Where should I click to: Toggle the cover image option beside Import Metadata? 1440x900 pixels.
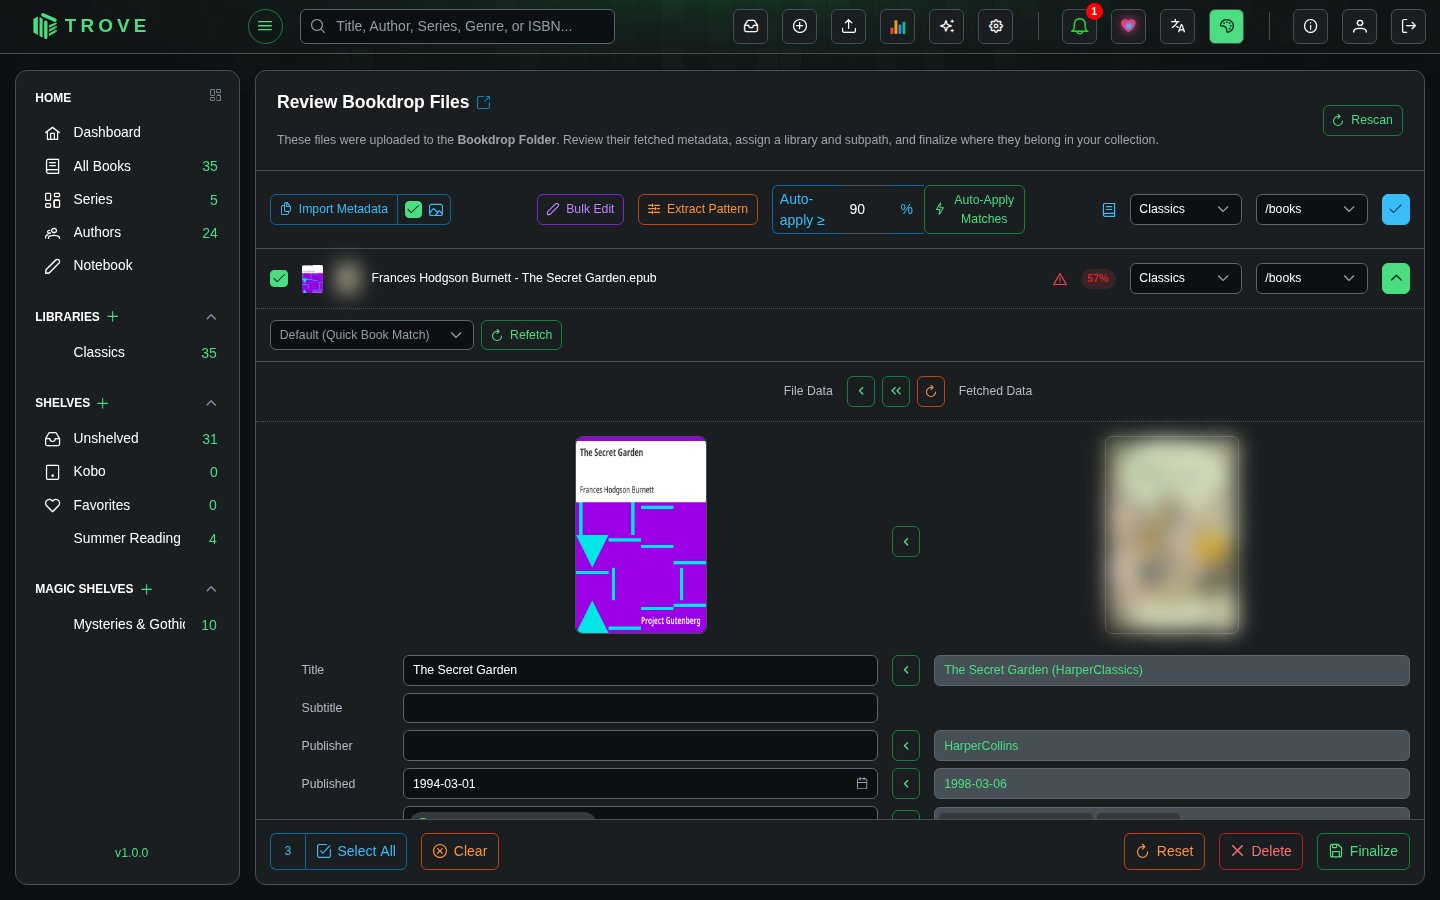[x=436, y=209]
